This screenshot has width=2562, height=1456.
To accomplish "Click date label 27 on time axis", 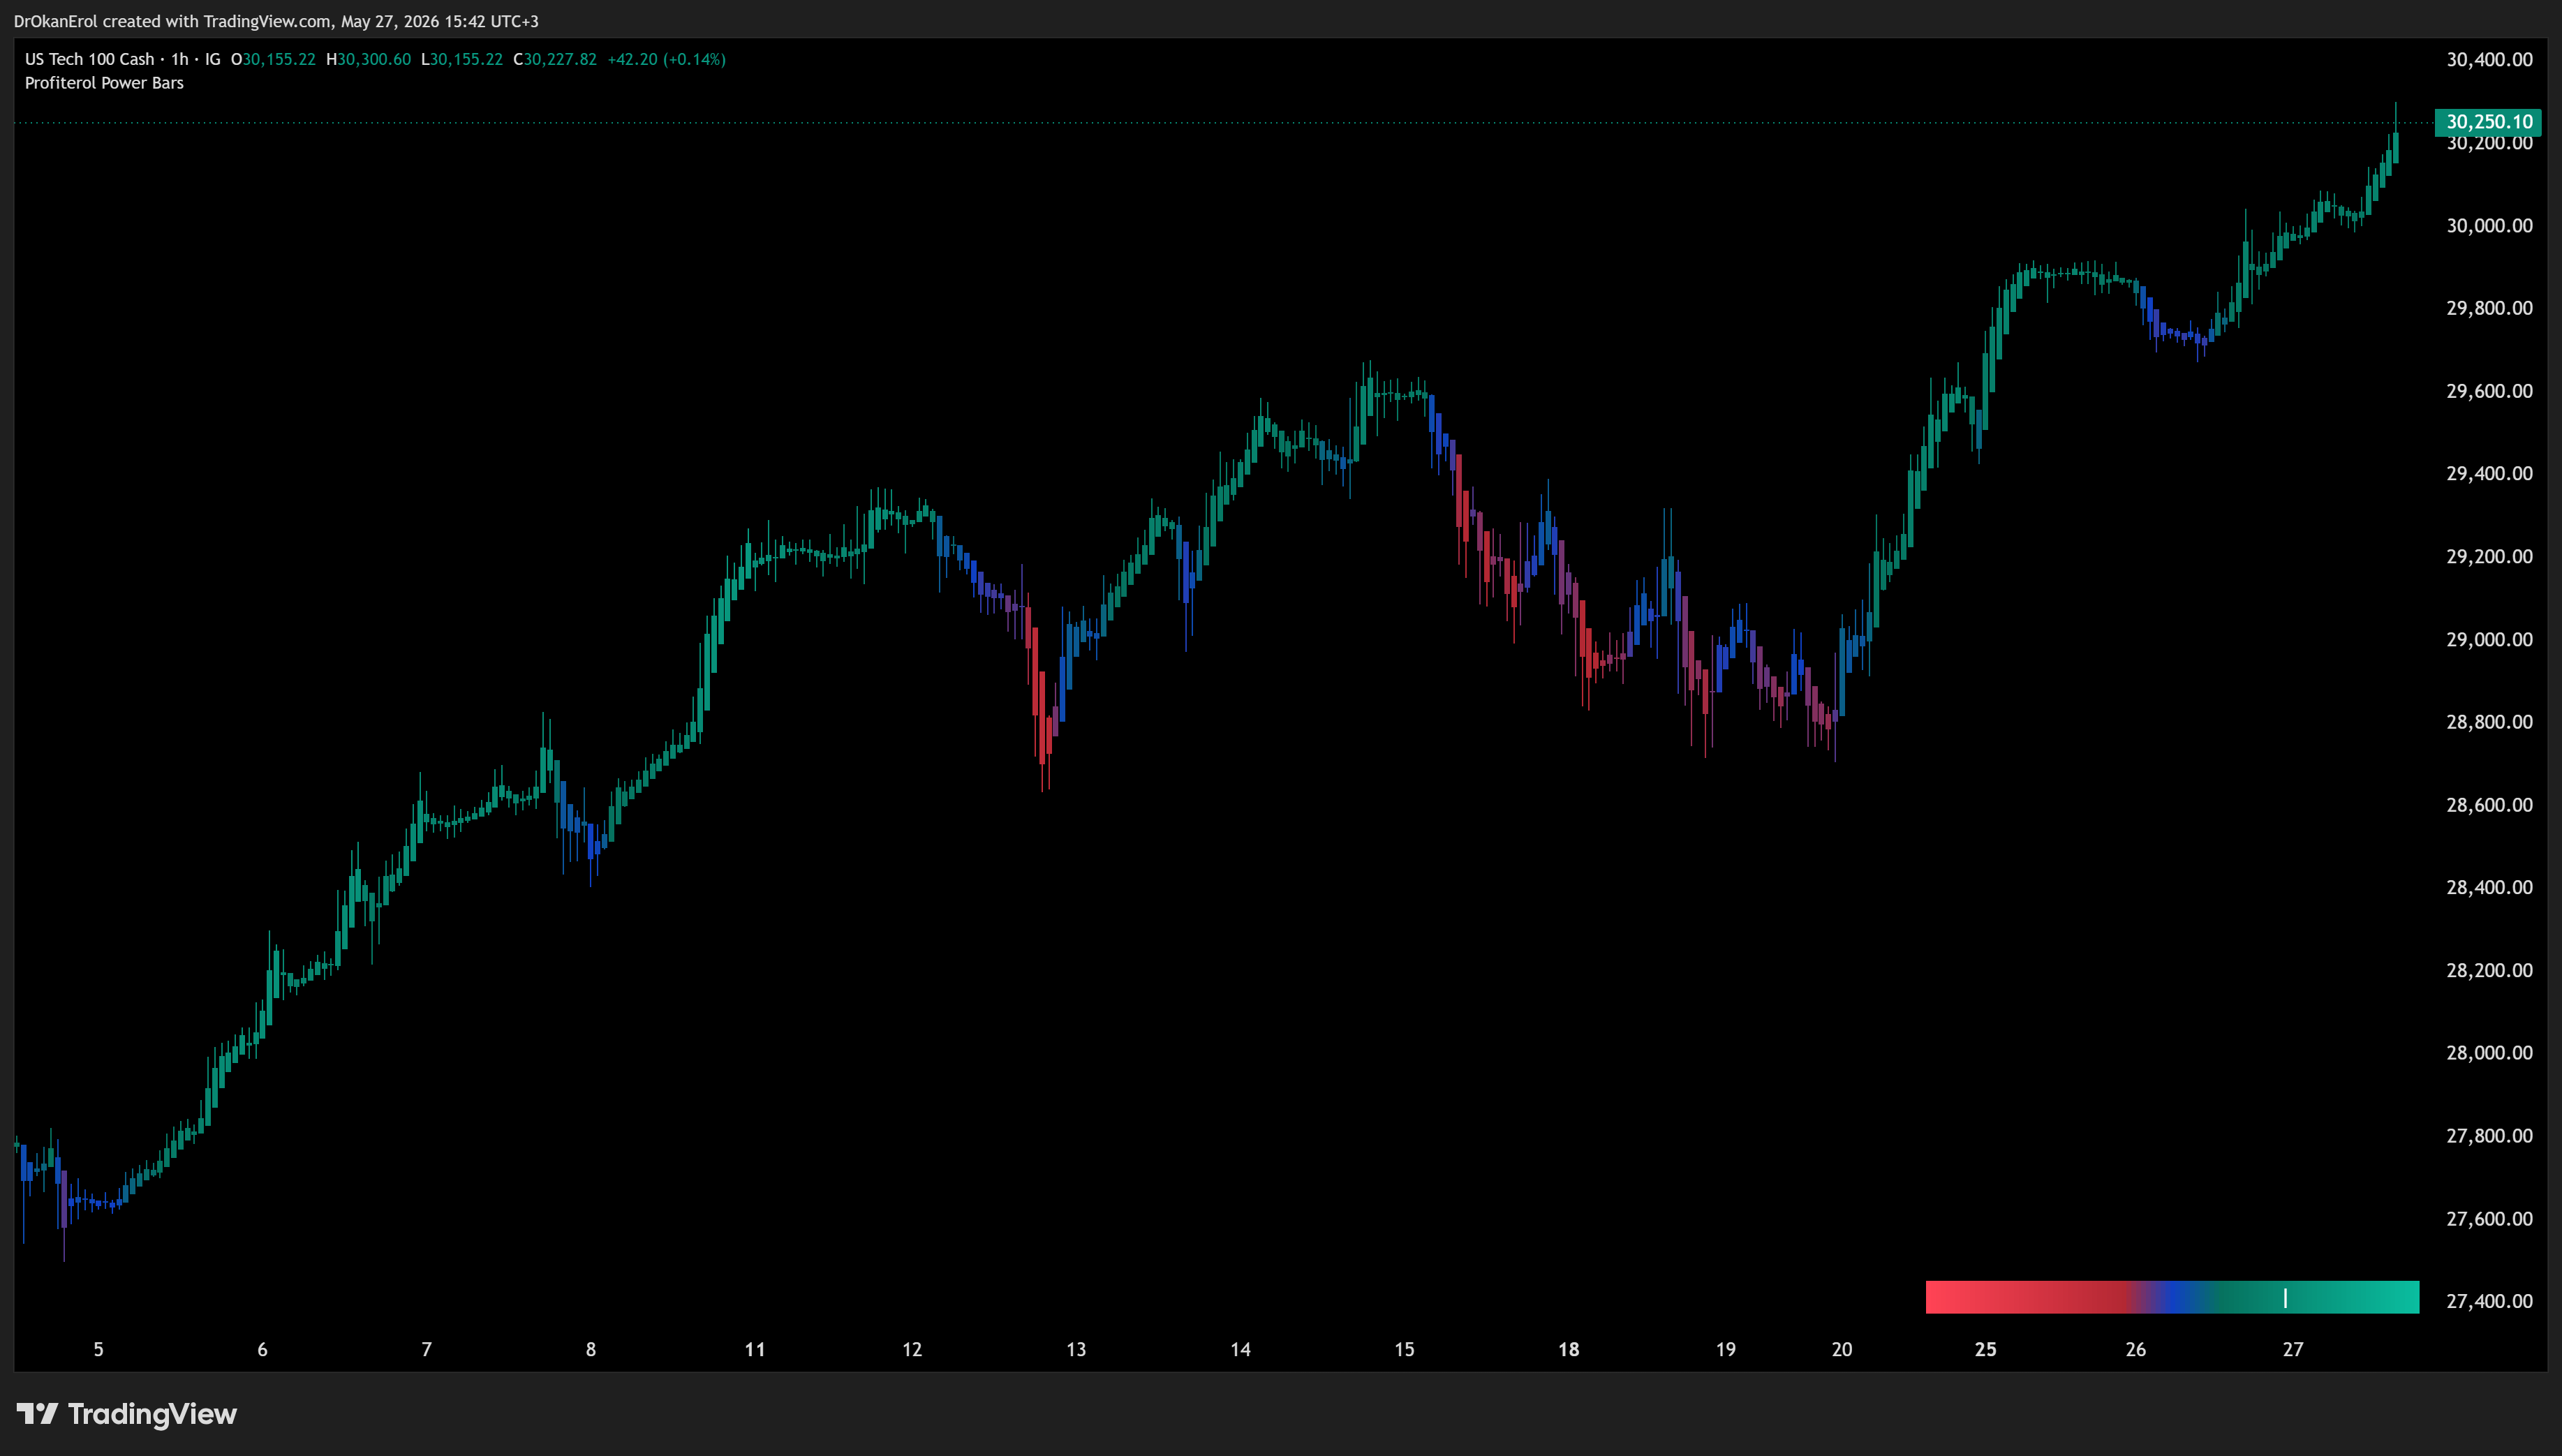I will 2293,1350.
